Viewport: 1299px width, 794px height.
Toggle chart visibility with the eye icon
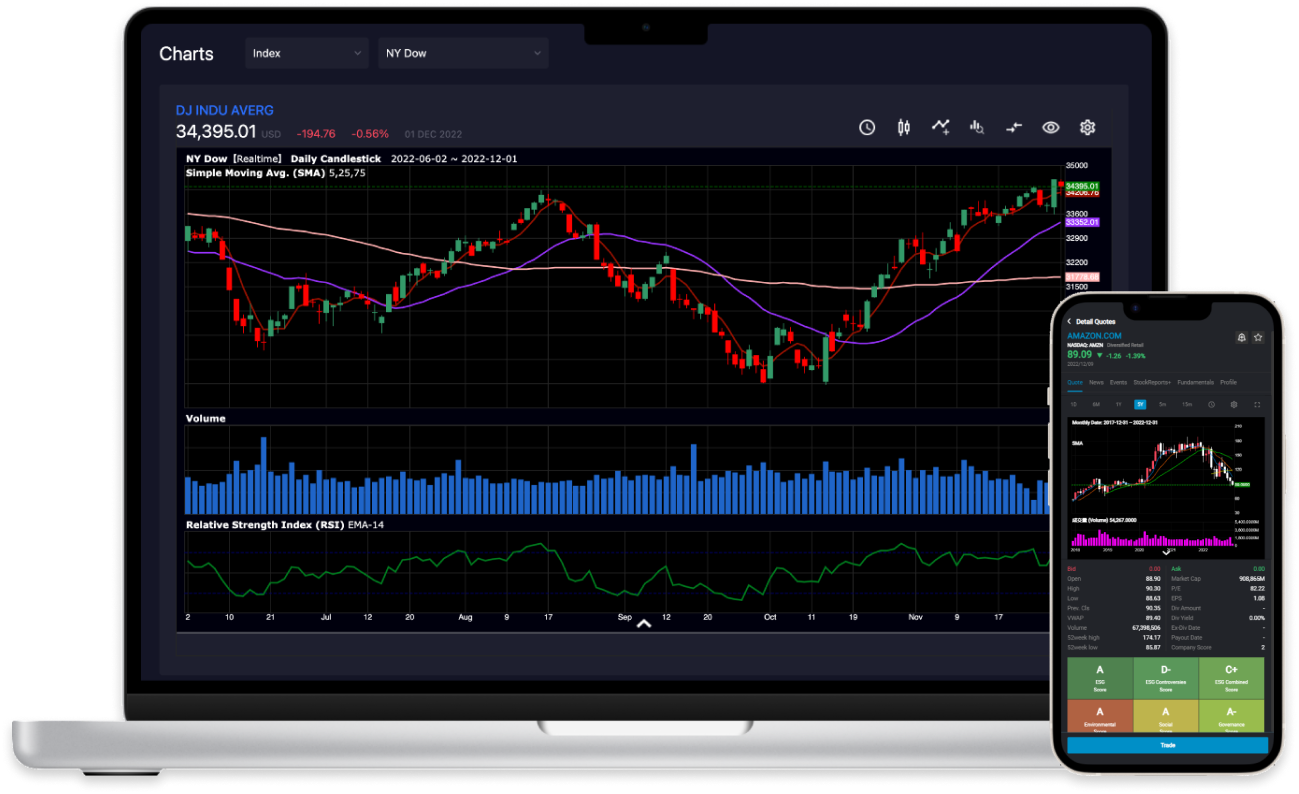1050,127
